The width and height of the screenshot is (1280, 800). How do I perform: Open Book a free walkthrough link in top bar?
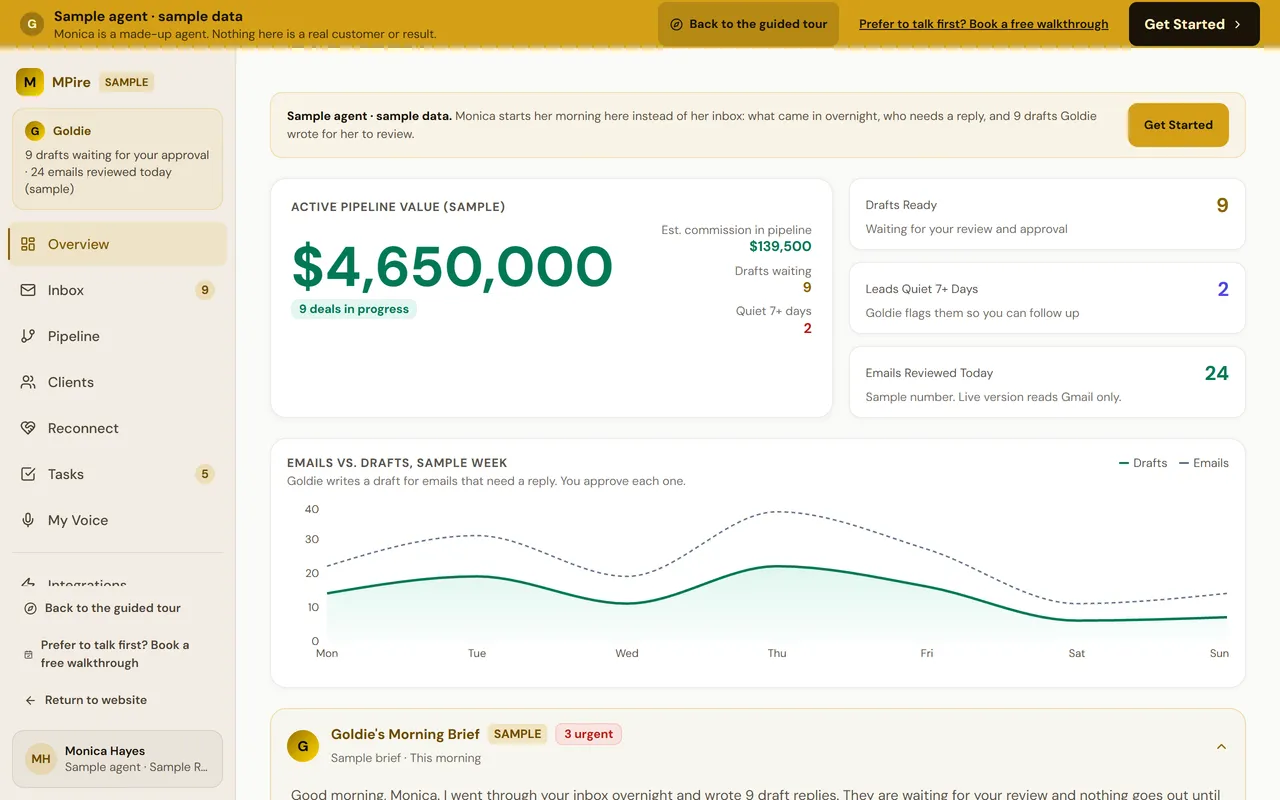(x=983, y=24)
